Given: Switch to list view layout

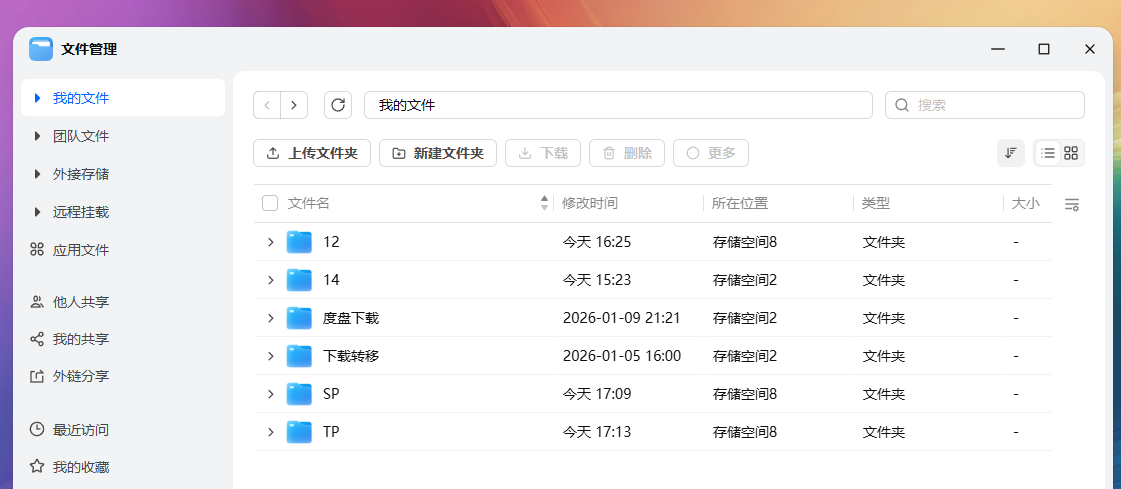Looking at the screenshot, I should click(1047, 153).
